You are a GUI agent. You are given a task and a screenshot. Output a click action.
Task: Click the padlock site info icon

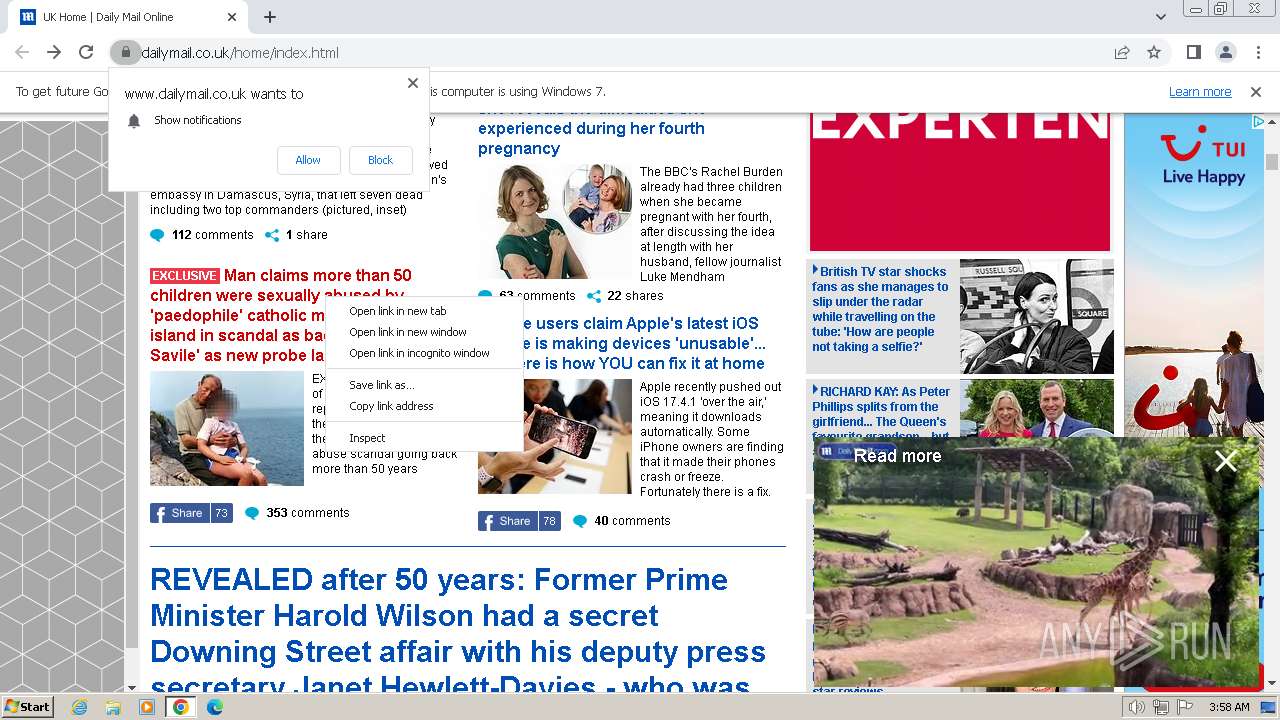(x=124, y=53)
